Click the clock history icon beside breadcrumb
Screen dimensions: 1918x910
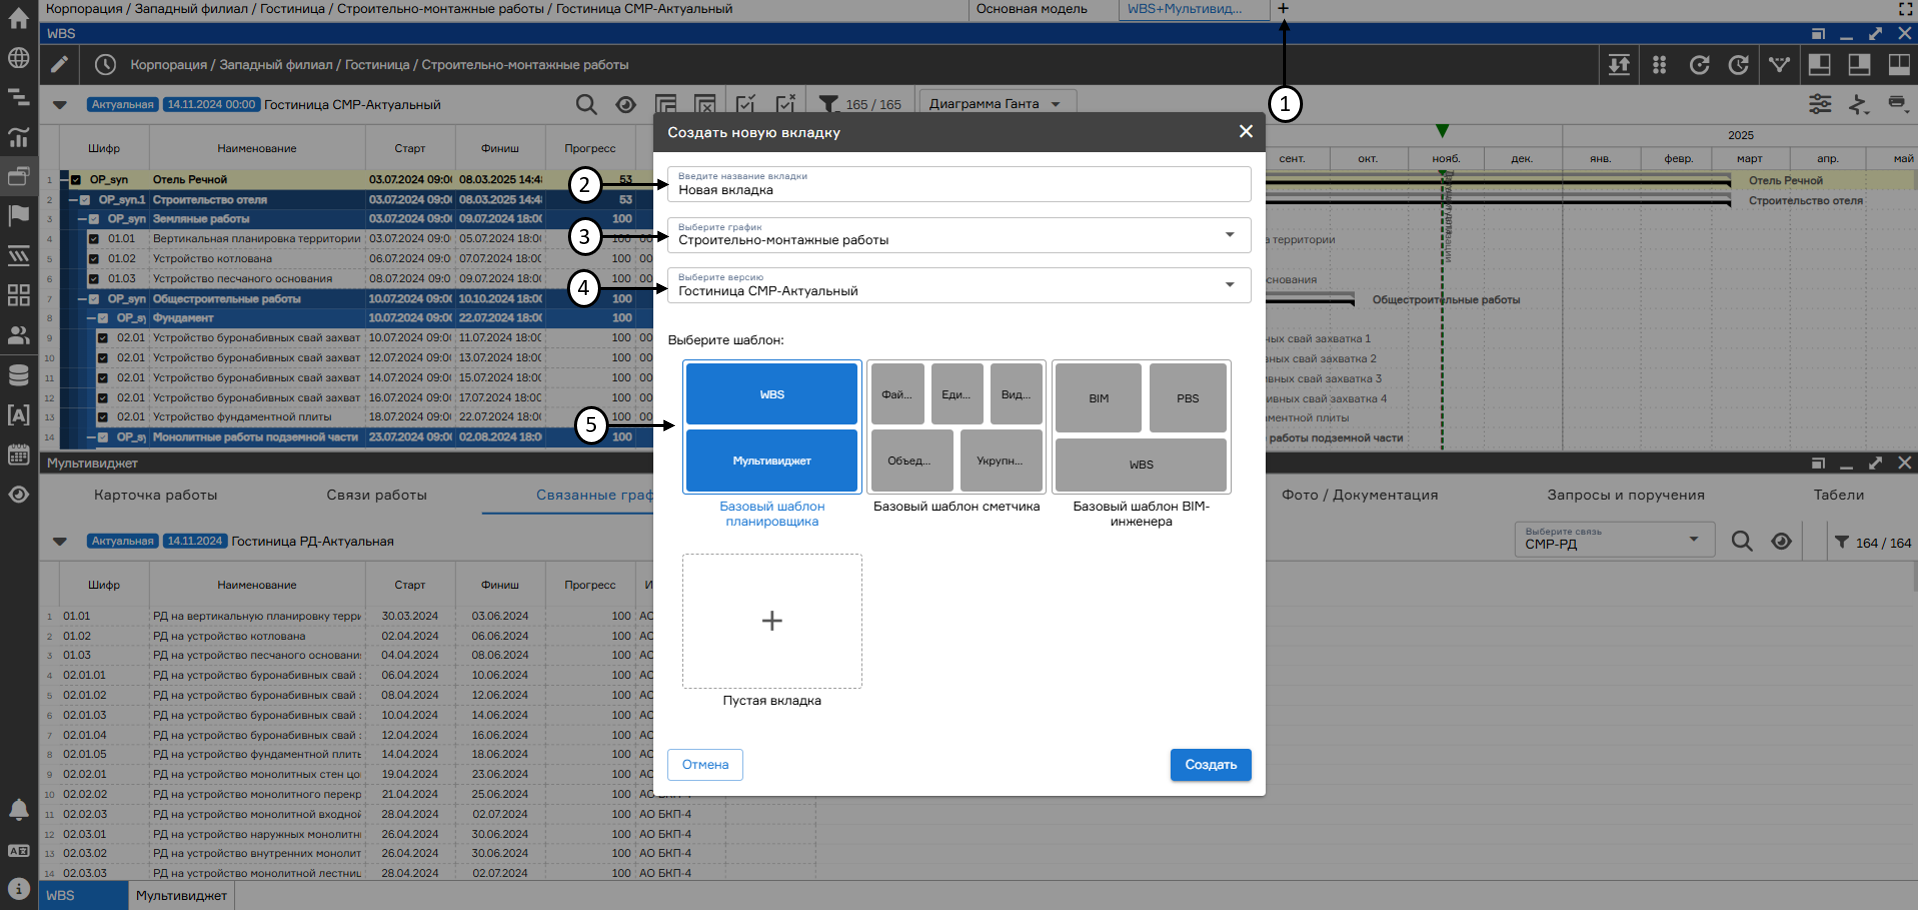tap(105, 65)
